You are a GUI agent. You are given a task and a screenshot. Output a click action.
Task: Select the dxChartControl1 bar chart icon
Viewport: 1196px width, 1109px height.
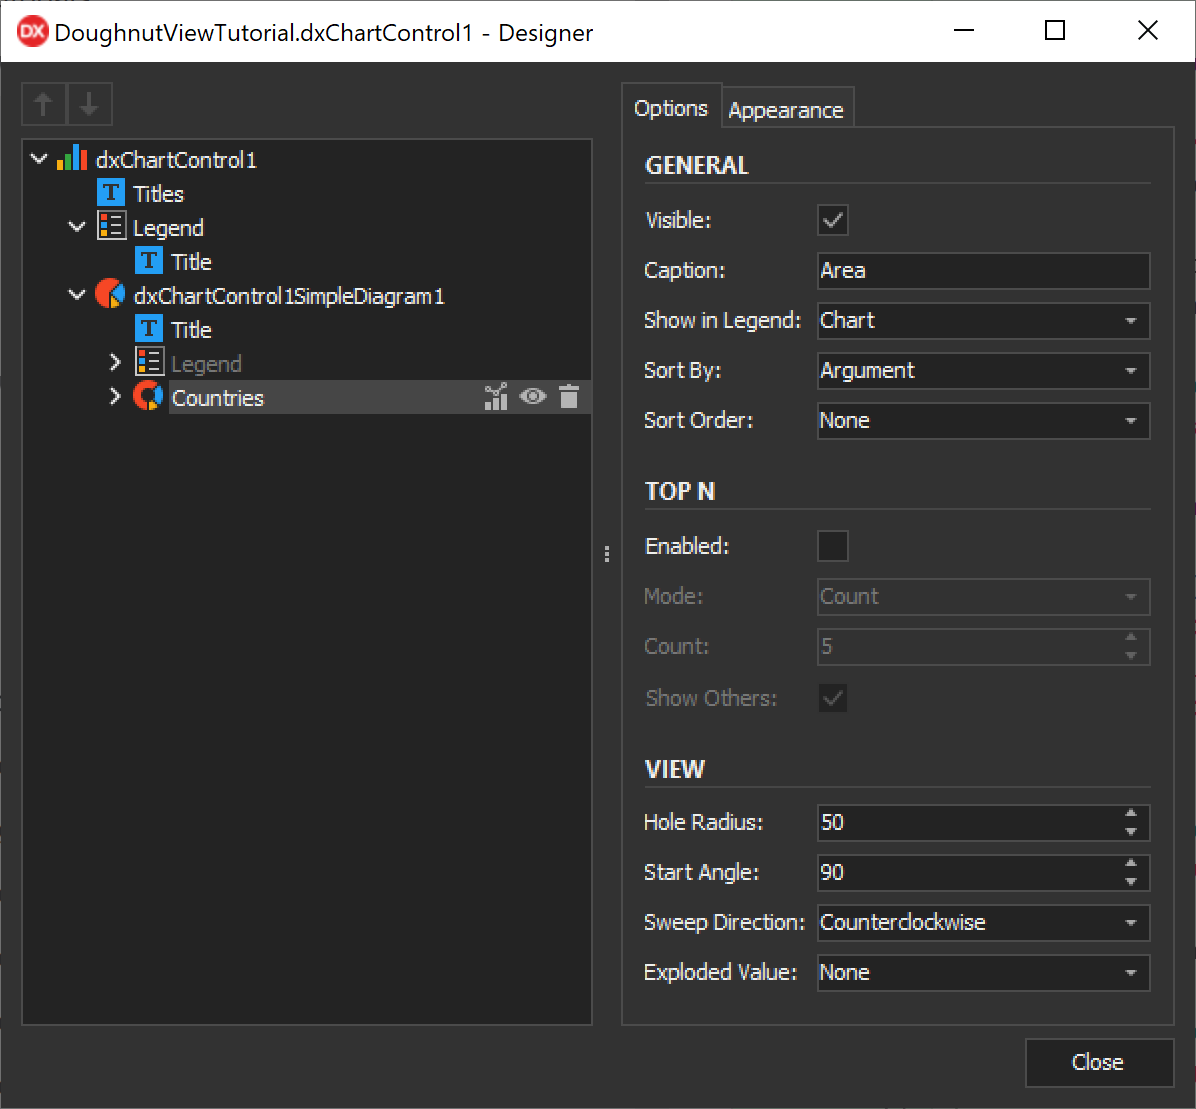tap(72, 159)
